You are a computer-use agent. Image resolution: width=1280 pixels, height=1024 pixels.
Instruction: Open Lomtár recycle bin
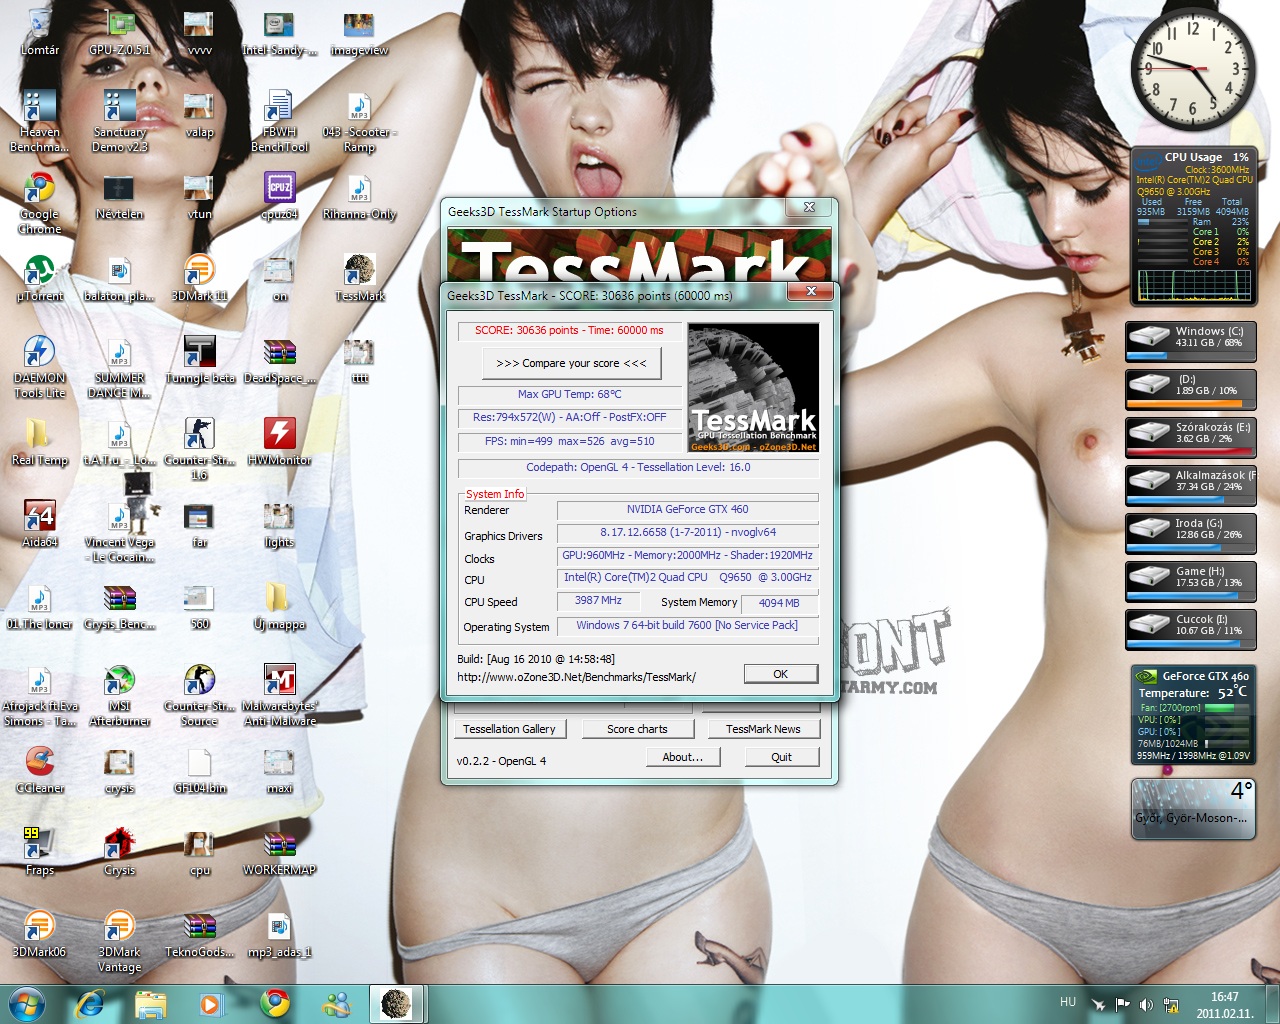pyautogui.click(x=39, y=33)
